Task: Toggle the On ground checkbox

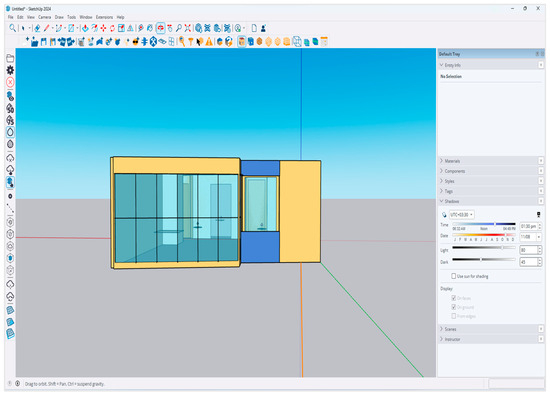Action: pyautogui.click(x=454, y=307)
